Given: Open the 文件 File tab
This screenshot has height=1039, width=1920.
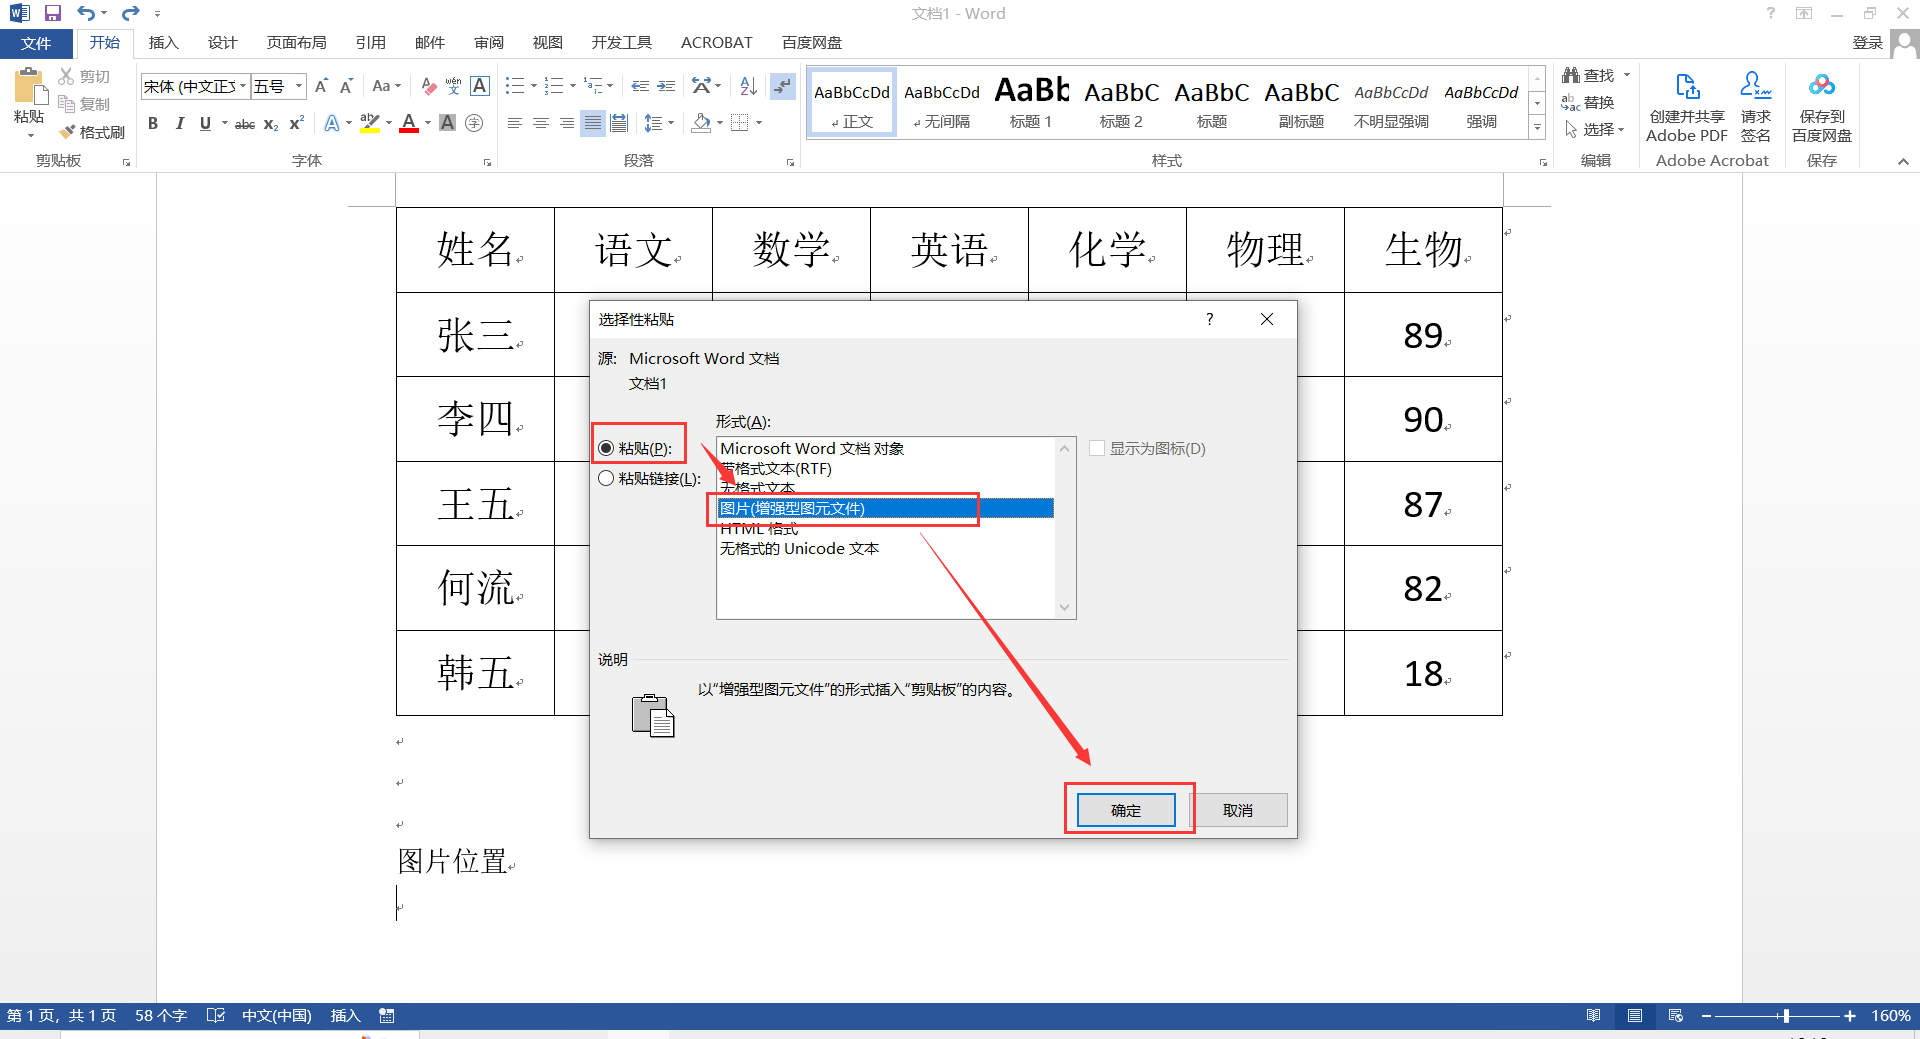Looking at the screenshot, I should 36,43.
